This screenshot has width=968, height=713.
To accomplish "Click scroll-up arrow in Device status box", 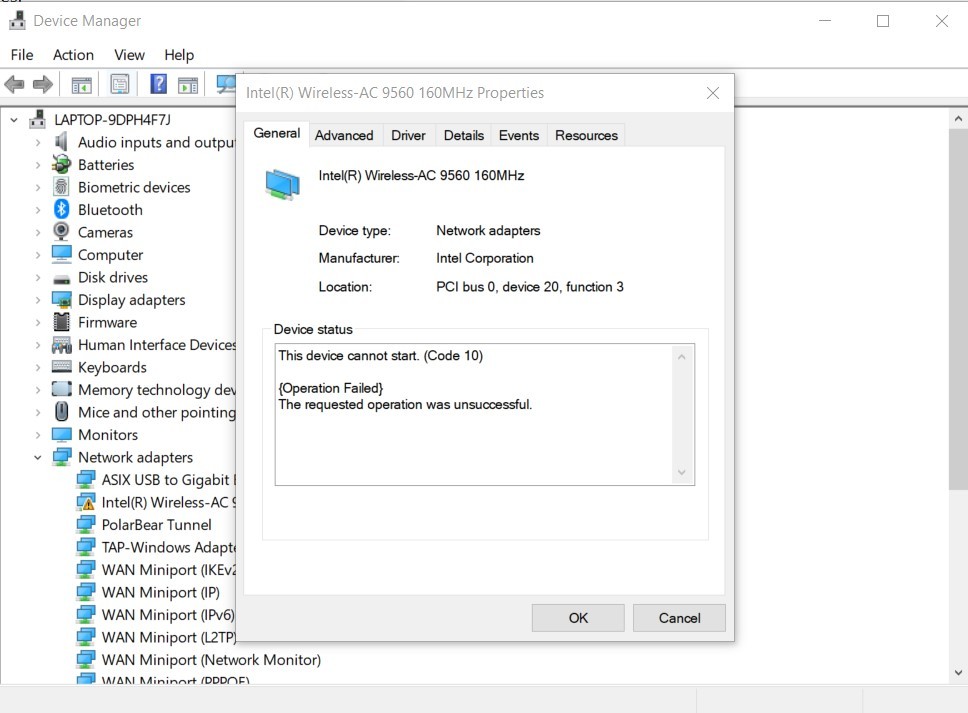I will (x=682, y=357).
